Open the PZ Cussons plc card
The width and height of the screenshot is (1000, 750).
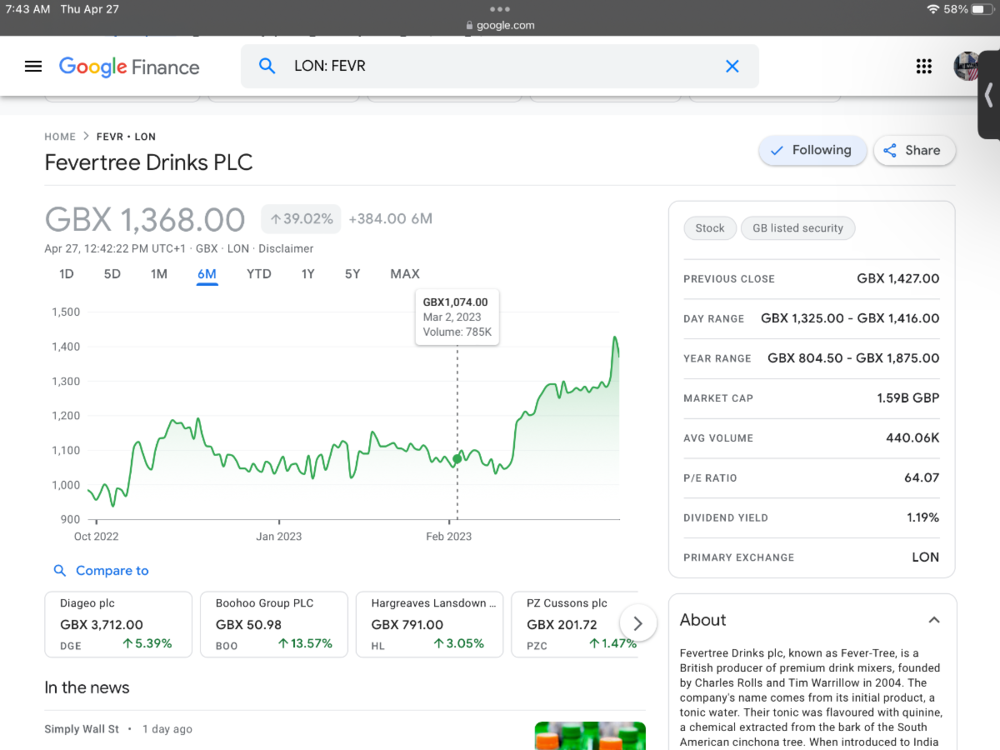click(x=575, y=624)
